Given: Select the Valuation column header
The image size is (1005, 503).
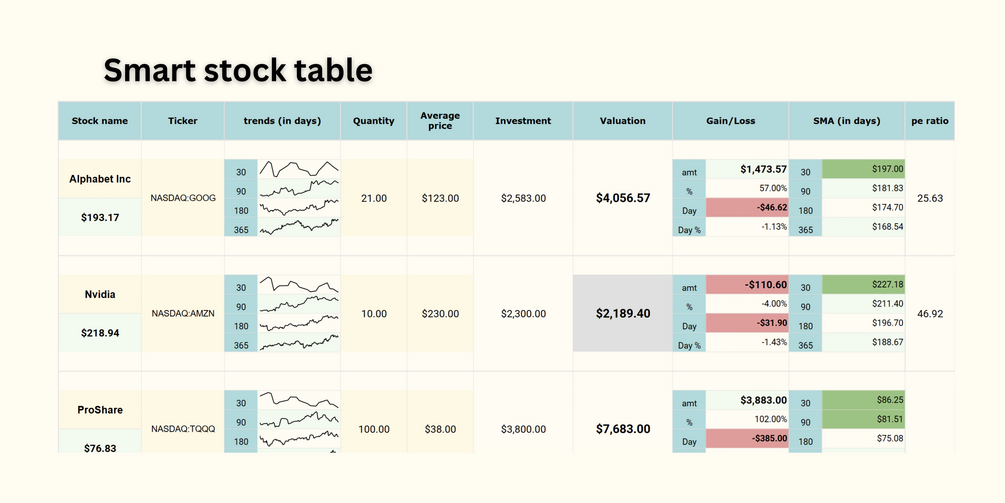Looking at the screenshot, I should pos(623,121).
